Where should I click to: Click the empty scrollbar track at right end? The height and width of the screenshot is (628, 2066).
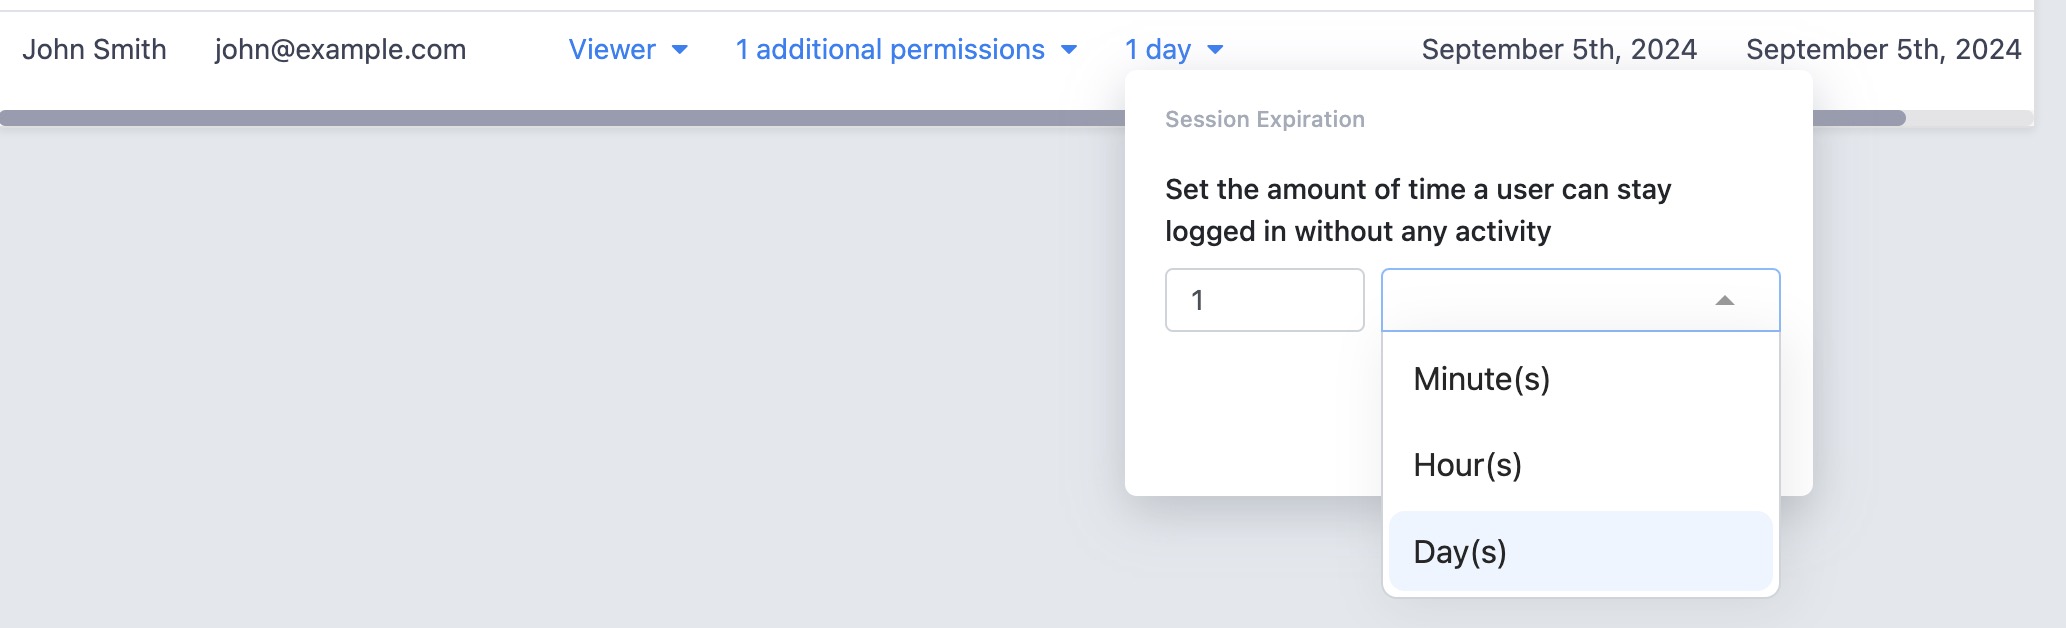[x=1969, y=118]
